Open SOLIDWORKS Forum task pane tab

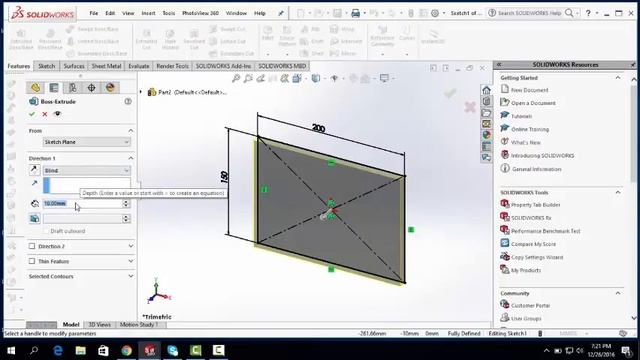point(486,157)
